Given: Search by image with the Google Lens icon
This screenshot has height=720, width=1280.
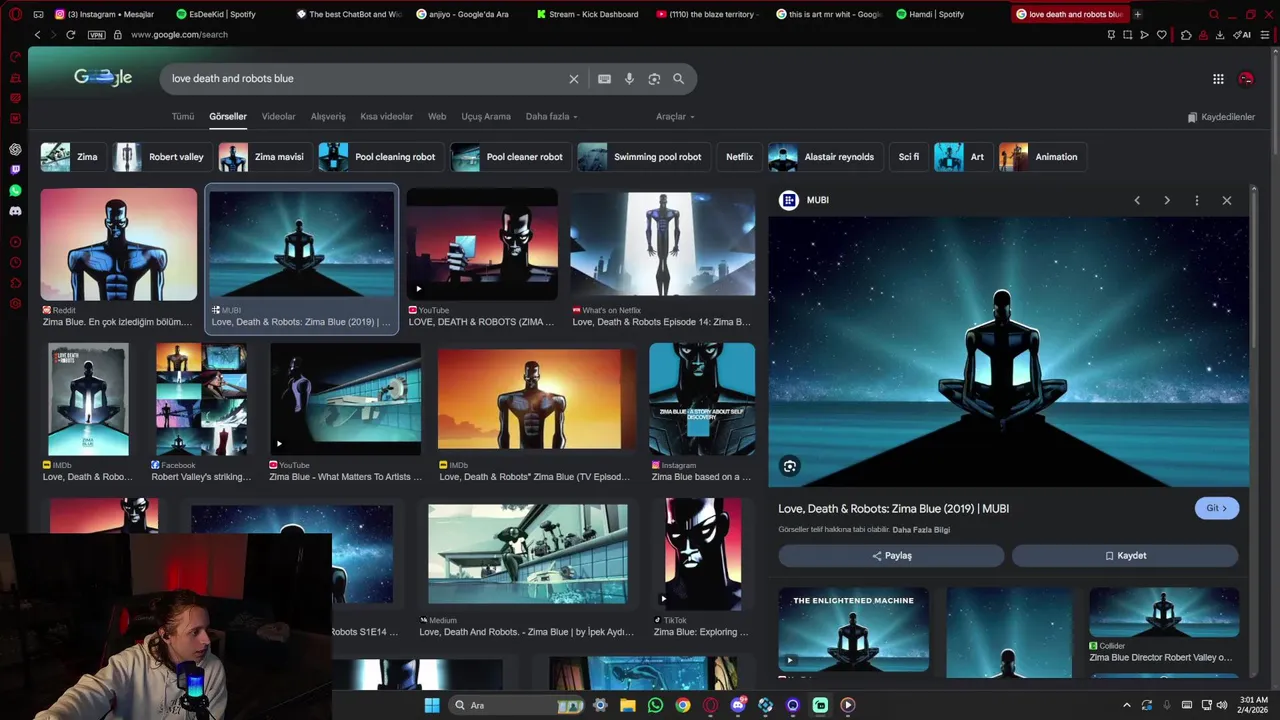Looking at the screenshot, I should pyautogui.click(x=654, y=79).
